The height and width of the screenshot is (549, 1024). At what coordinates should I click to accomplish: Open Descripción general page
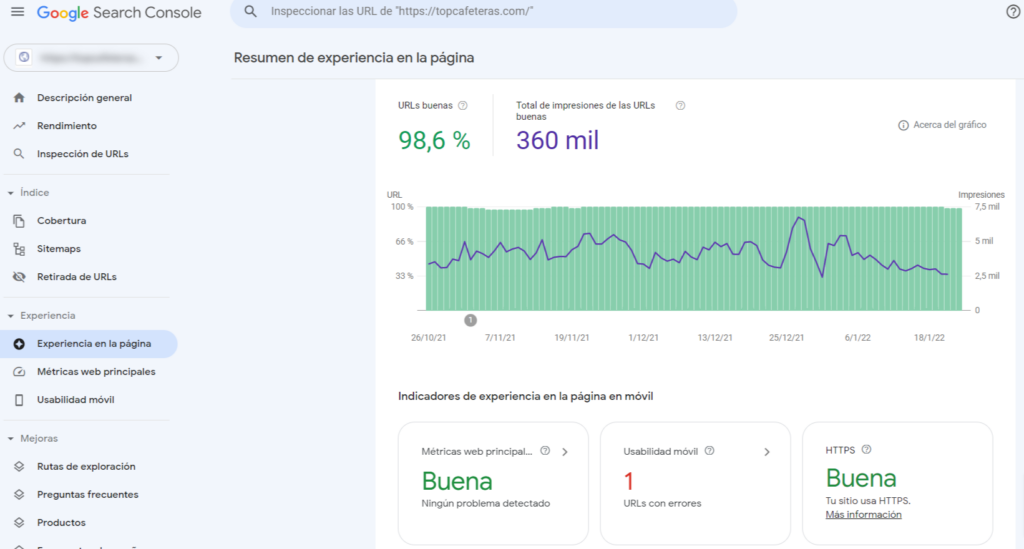(x=84, y=98)
